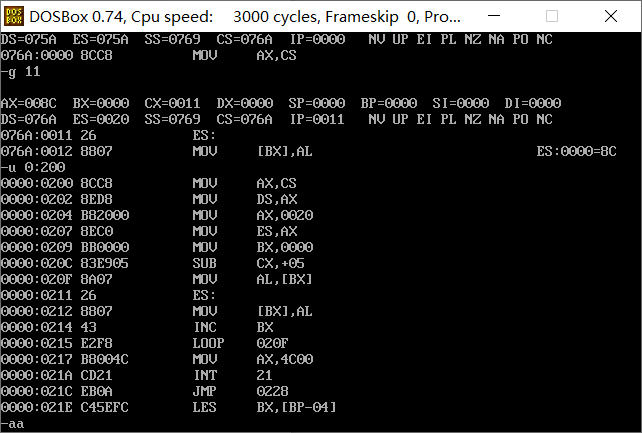Click the MOV ES,AX instruction at 0000:0207
This screenshot has height=433, width=642.
point(245,231)
